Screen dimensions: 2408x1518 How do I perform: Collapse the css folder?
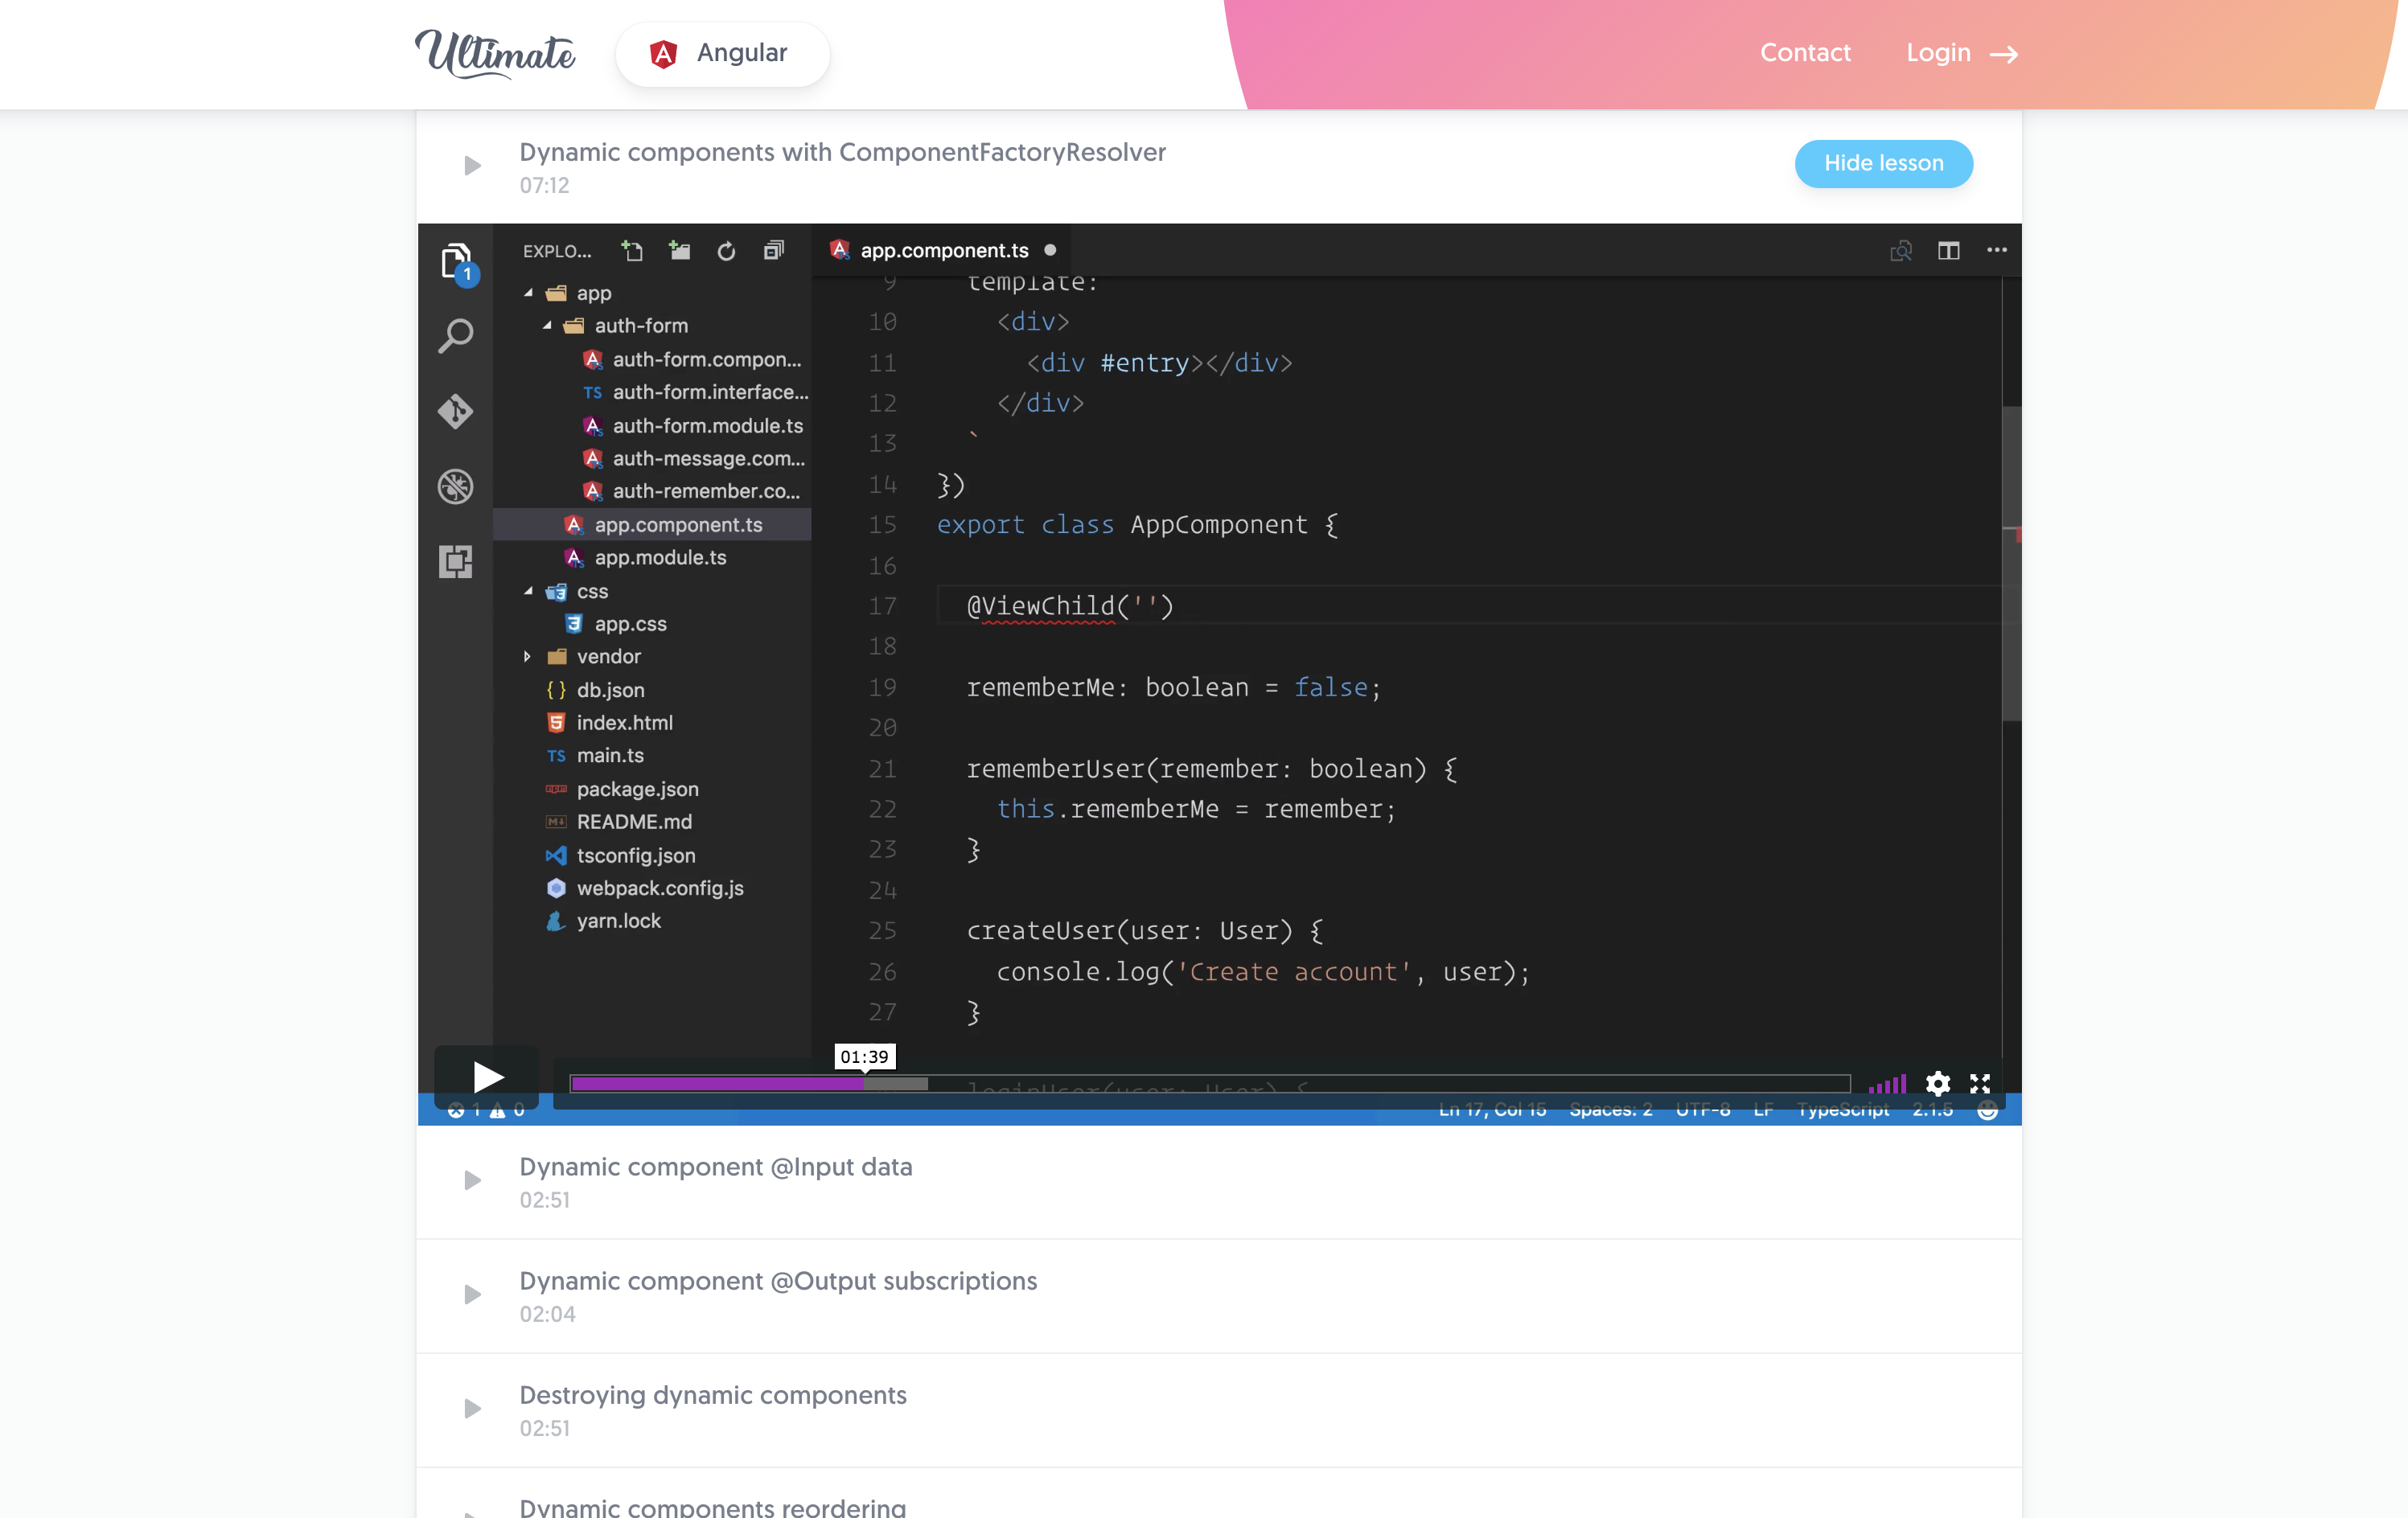(x=529, y=592)
